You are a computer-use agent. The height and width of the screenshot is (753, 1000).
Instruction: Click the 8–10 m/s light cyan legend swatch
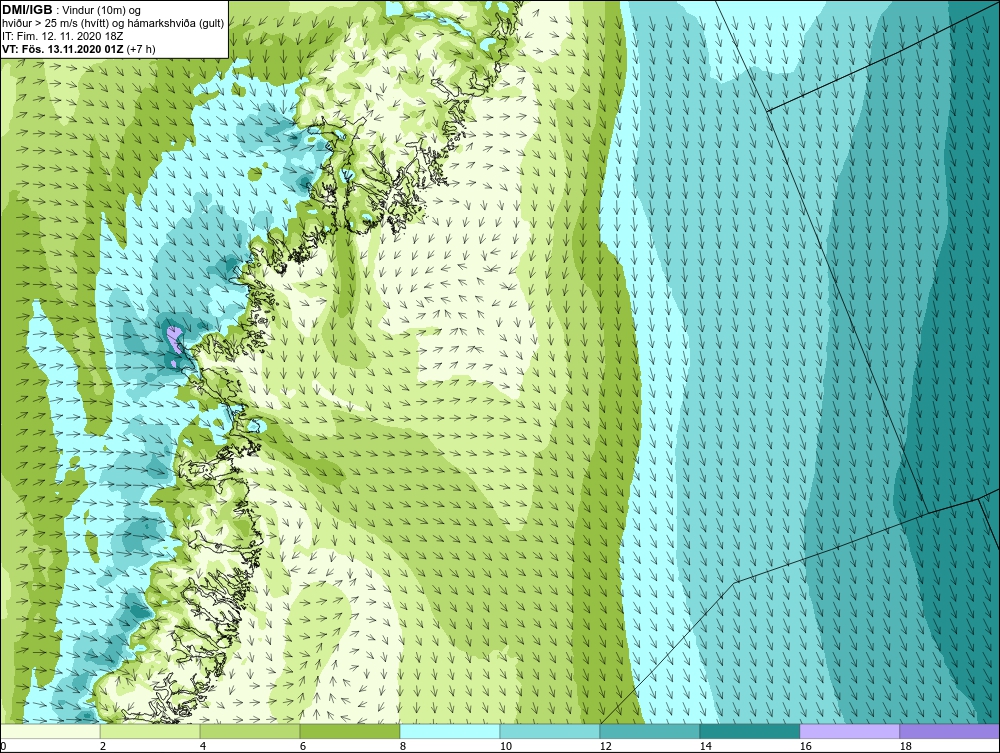(450, 731)
